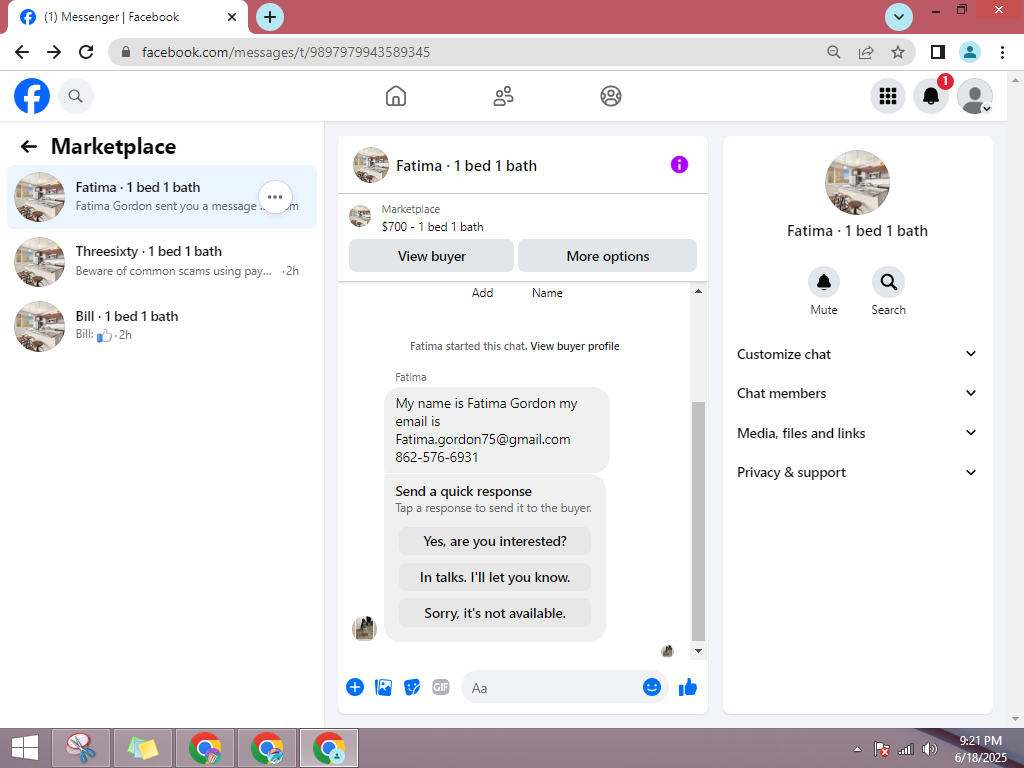Viewport: 1024px width, 768px height.
Task: Click the $700 - 1 bed 1 bath listing text
Action: pyautogui.click(x=432, y=227)
